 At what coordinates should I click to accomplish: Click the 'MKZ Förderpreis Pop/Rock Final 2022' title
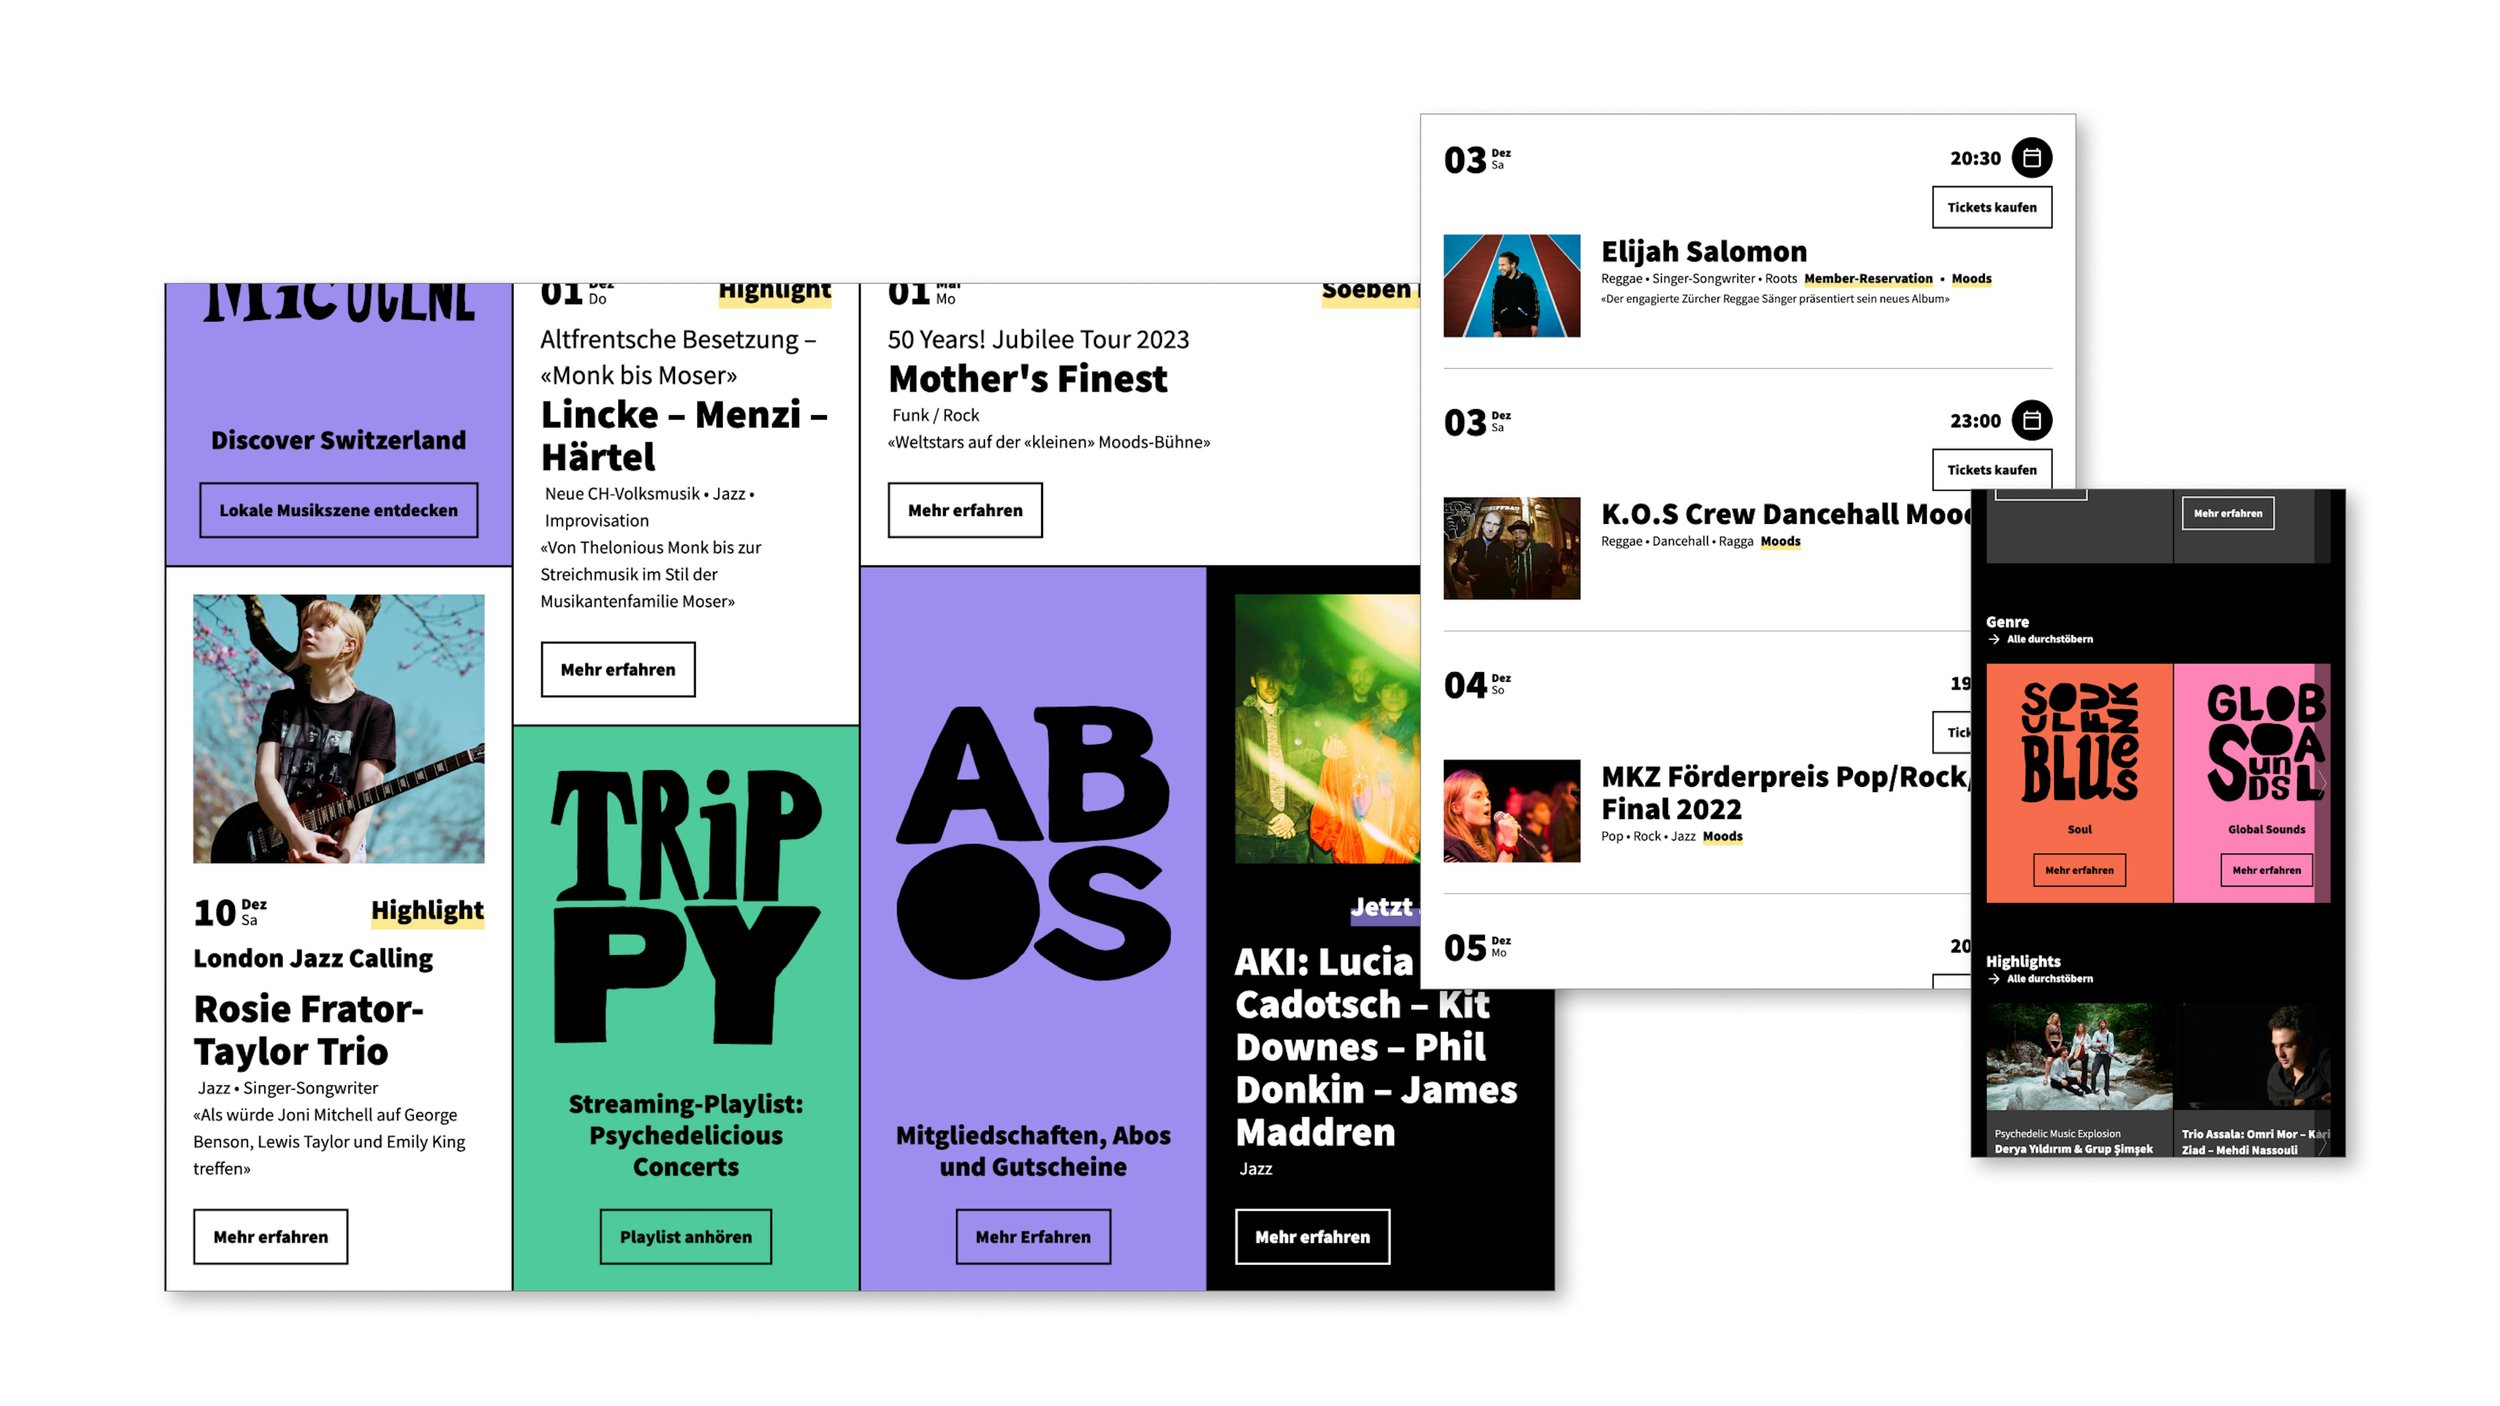pos(1785,792)
